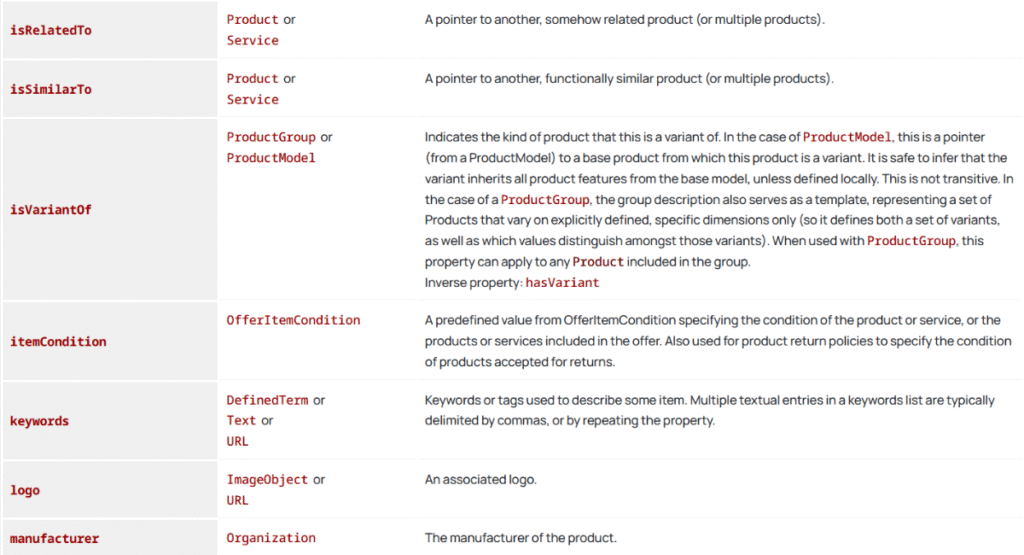The width and height of the screenshot is (1024, 555).
Task: Click the logo property name
Action: (x=25, y=490)
